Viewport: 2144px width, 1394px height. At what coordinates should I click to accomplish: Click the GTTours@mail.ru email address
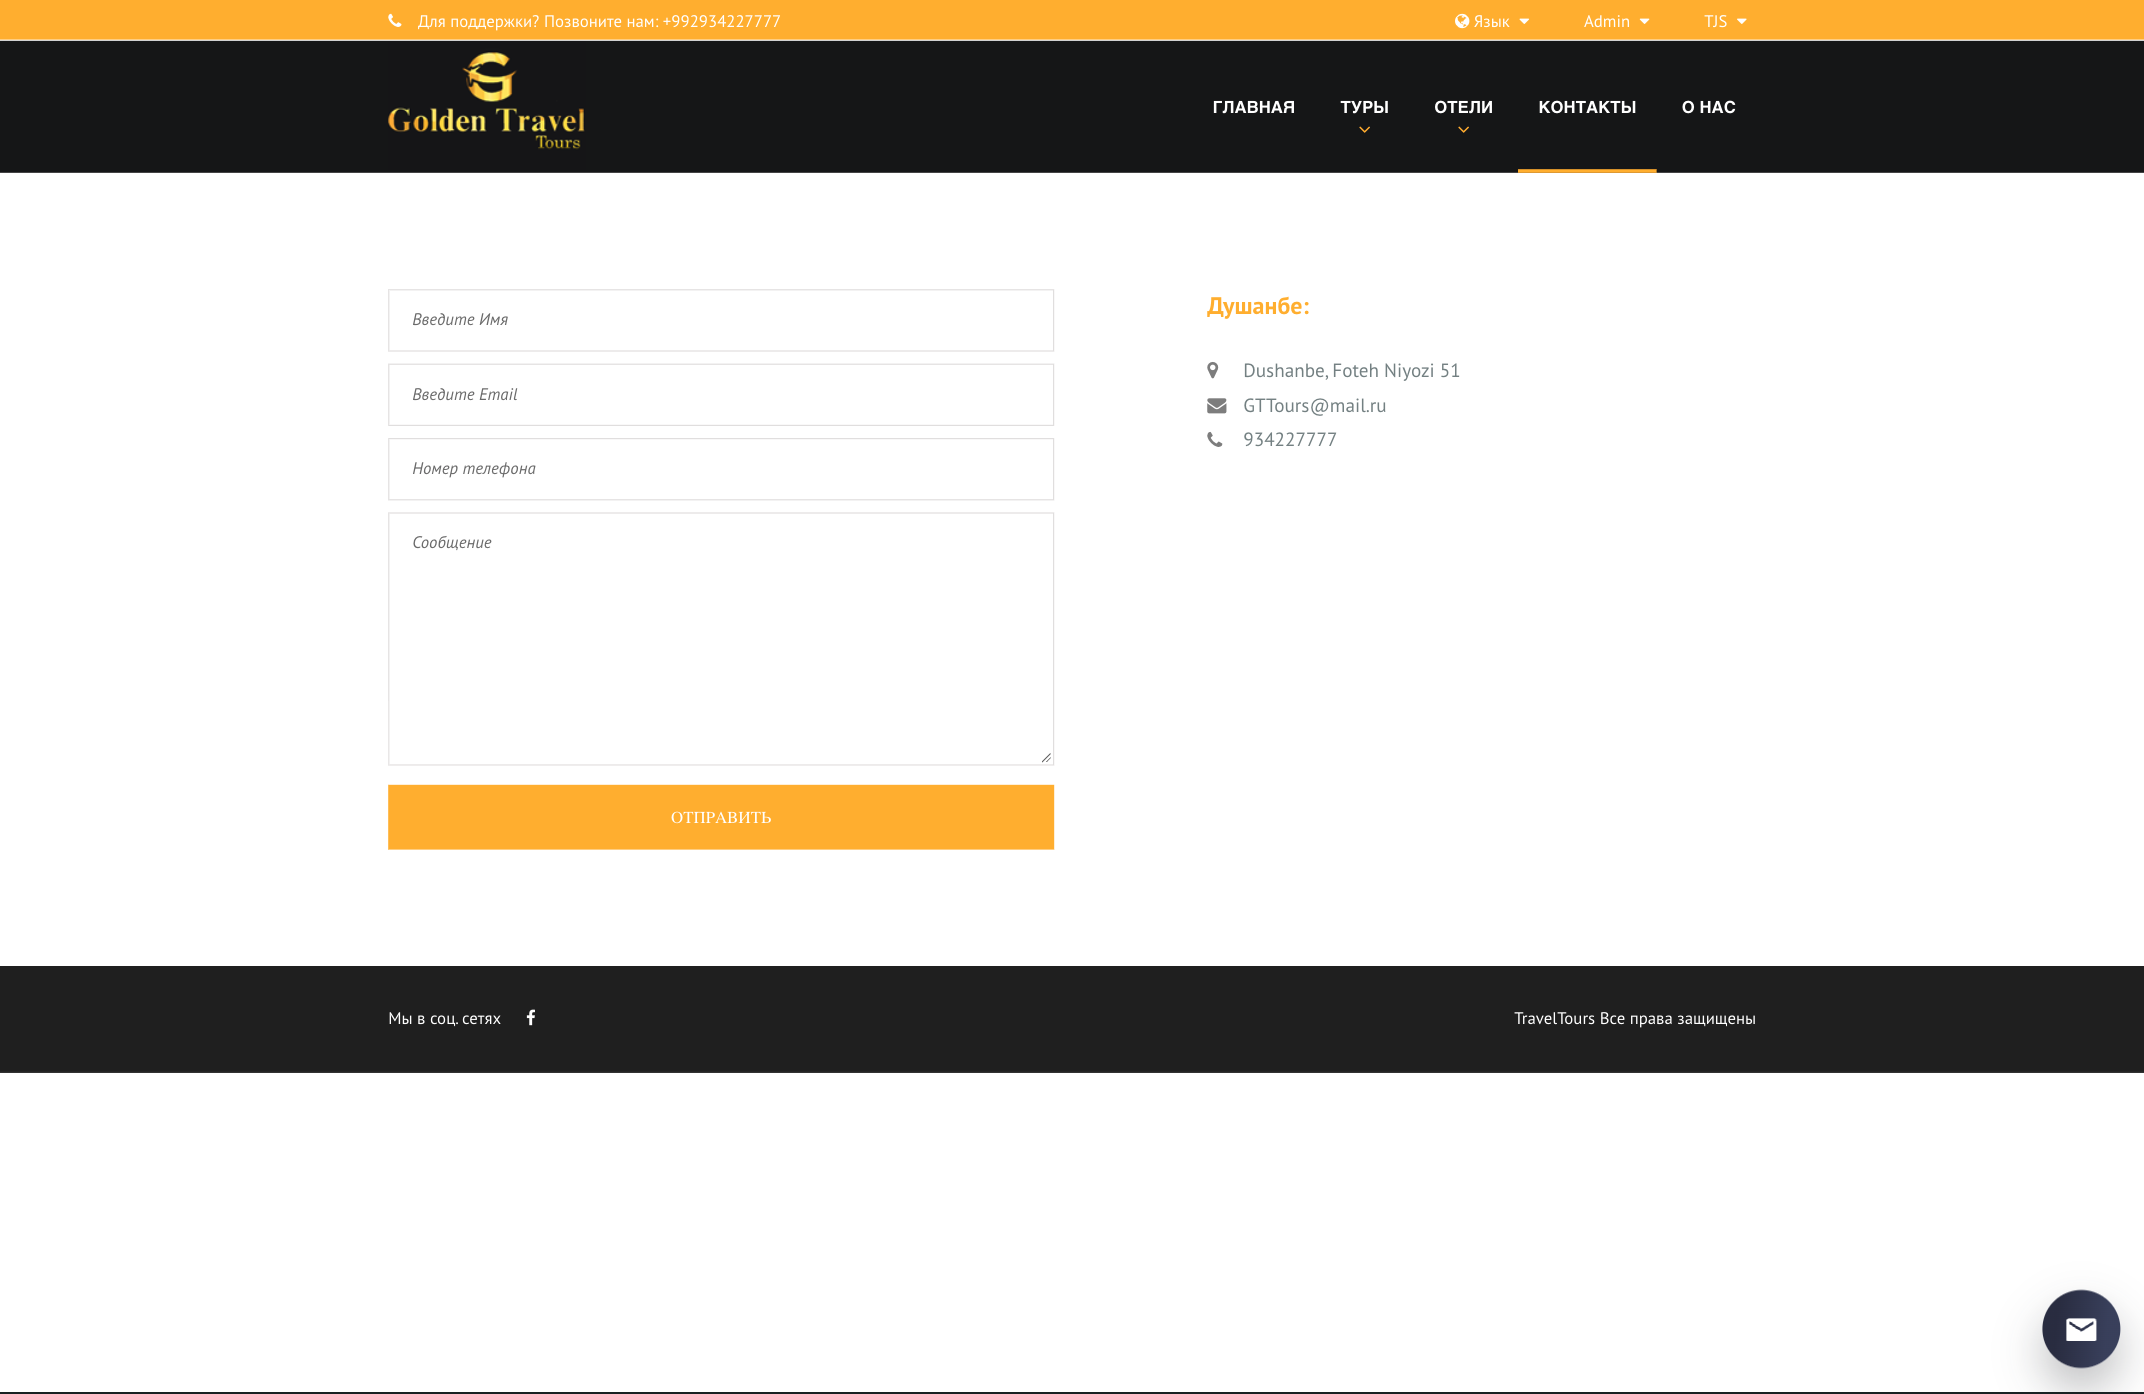coord(1314,406)
